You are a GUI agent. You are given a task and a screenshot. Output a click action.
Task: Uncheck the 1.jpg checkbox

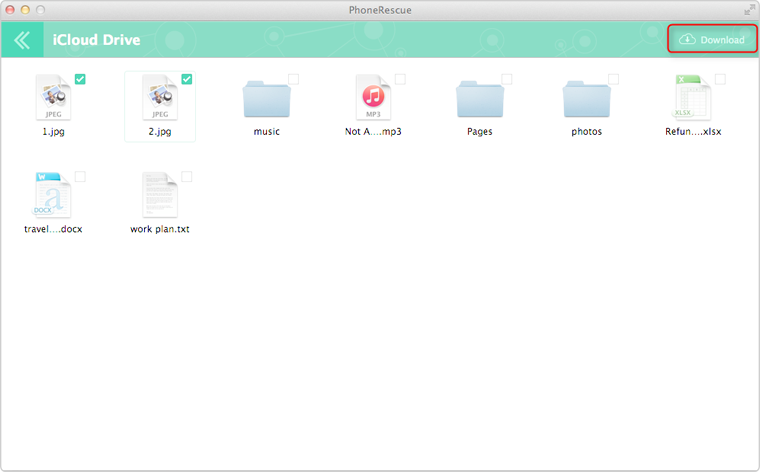click(x=80, y=79)
